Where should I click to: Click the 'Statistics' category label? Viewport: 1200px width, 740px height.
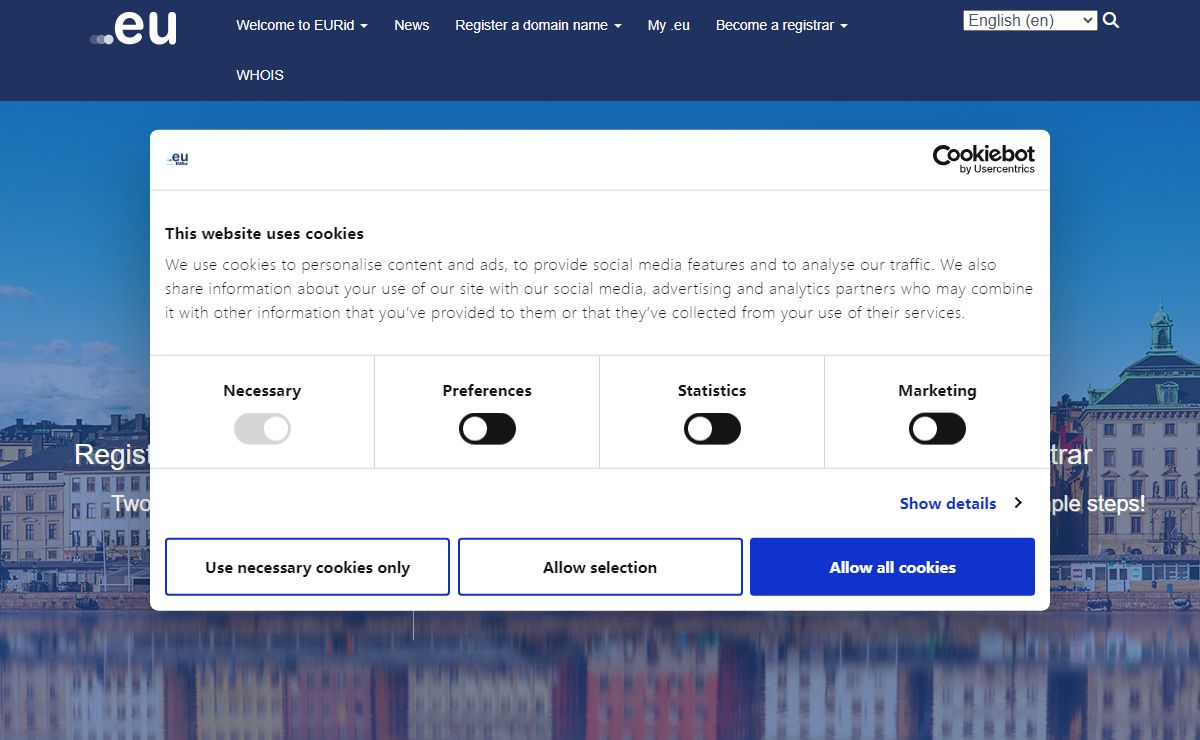[x=712, y=391]
